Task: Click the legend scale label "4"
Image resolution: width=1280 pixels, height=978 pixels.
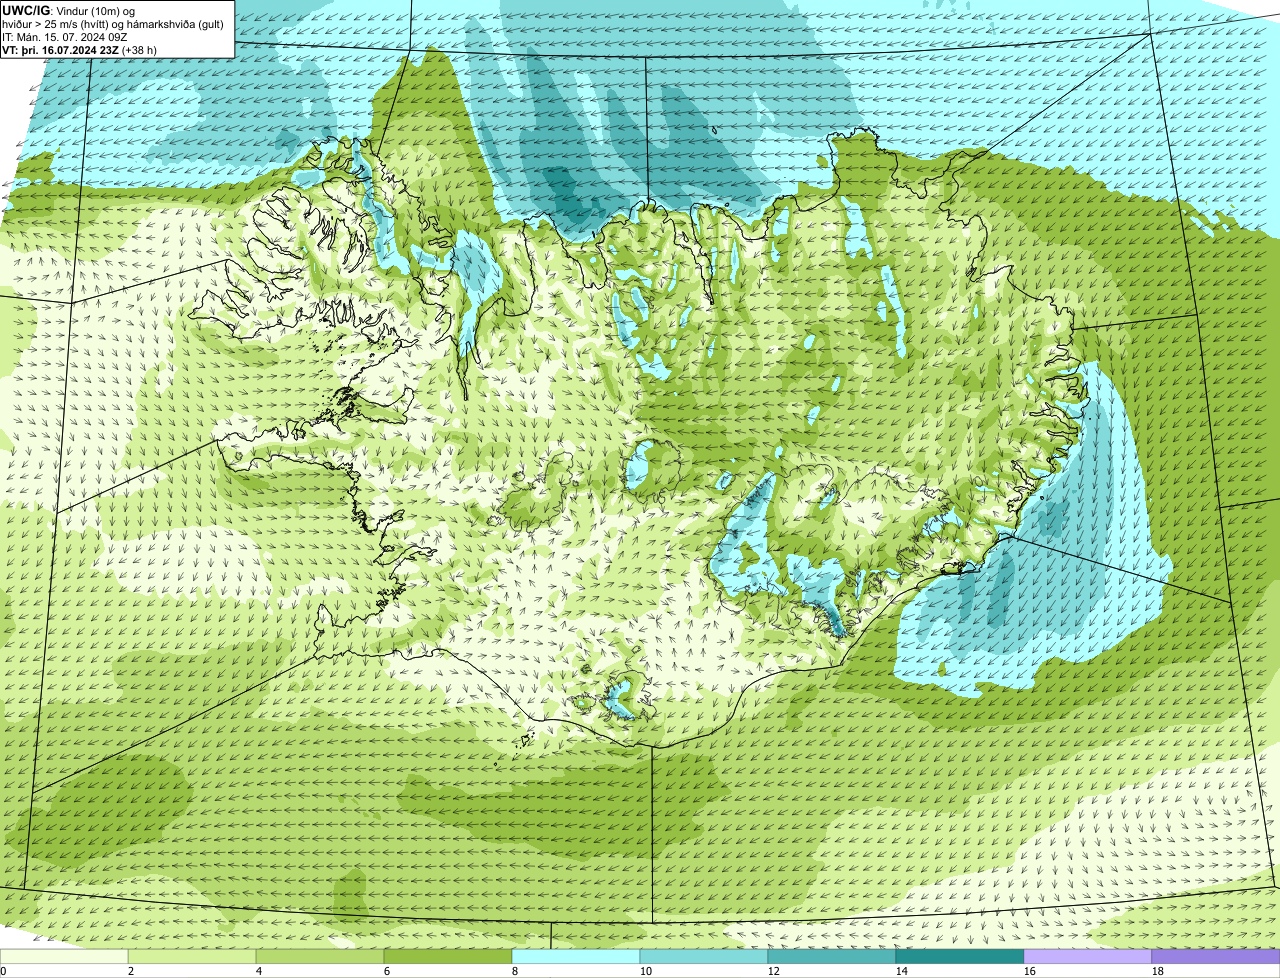Action: (259, 971)
